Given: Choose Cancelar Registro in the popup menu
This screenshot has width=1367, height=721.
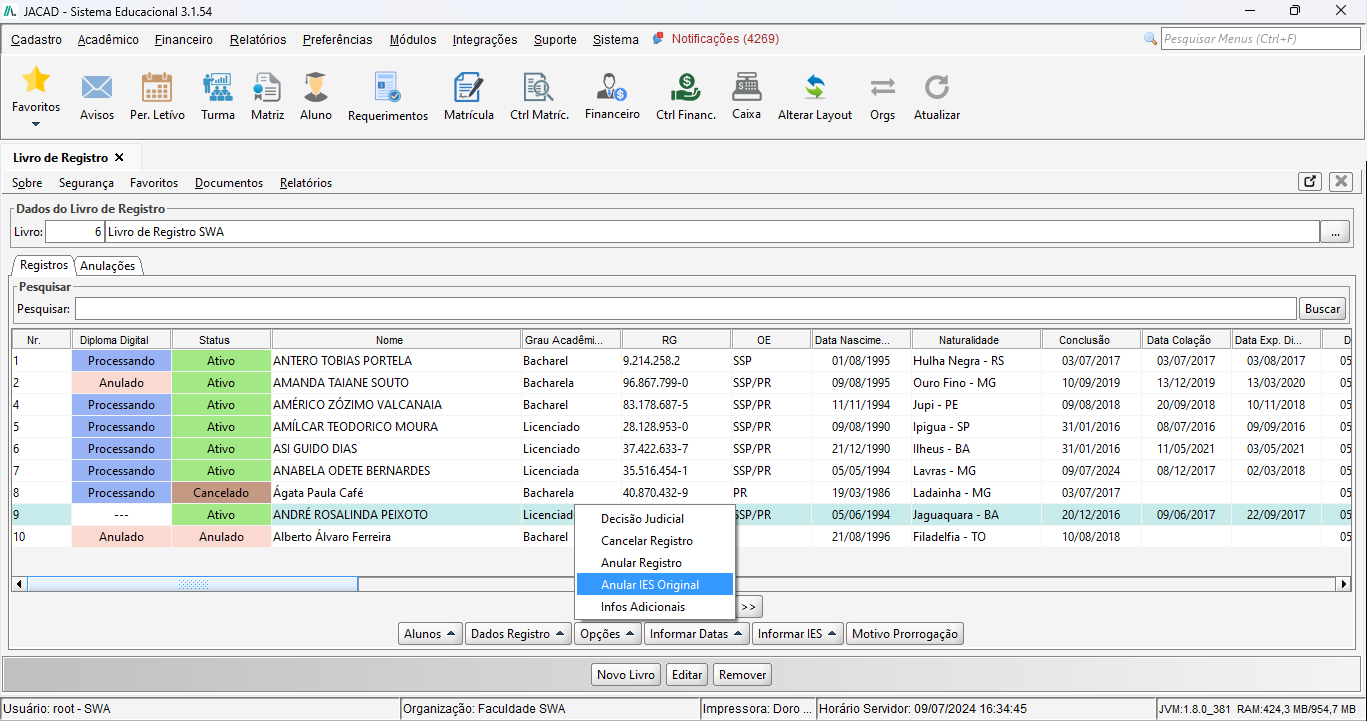Looking at the screenshot, I should pyautogui.click(x=655, y=541).
